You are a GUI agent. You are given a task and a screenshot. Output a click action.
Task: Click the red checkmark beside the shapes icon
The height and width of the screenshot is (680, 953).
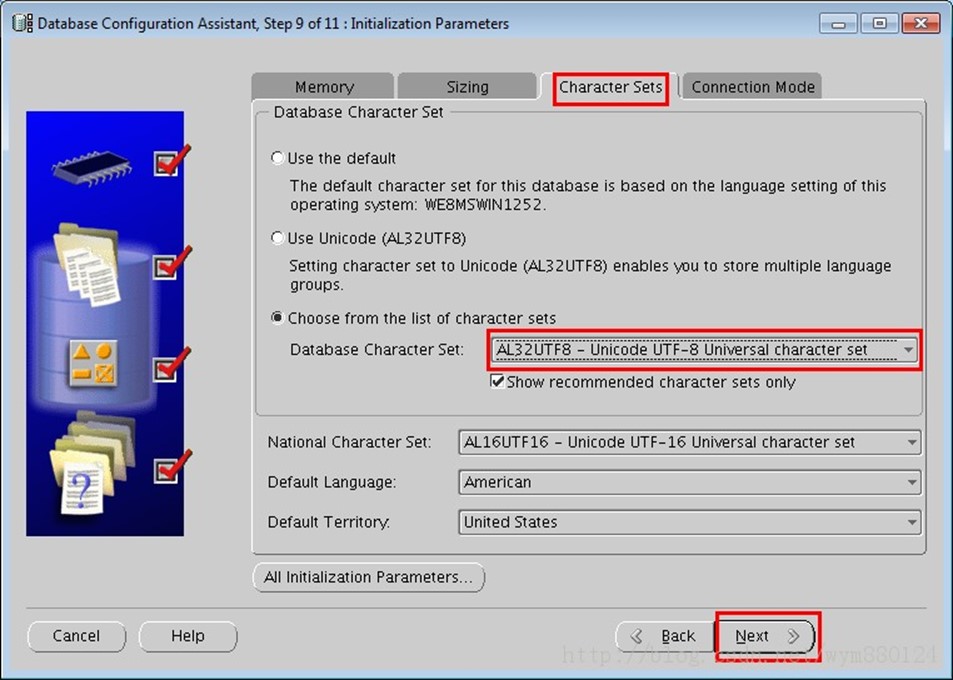(171, 365)
